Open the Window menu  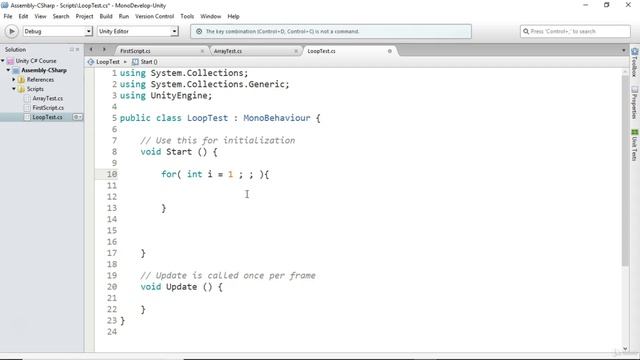tap(211, 16)
